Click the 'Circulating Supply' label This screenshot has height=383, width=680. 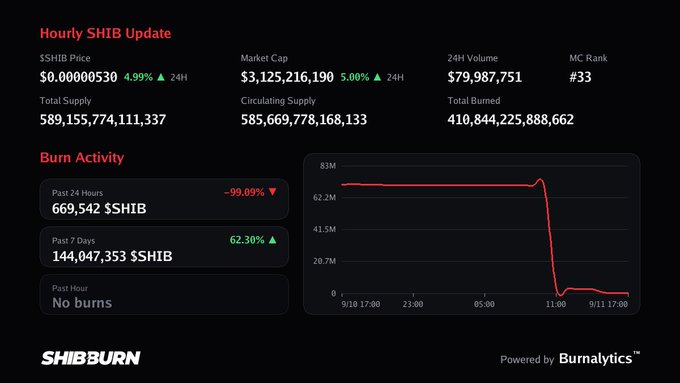[278, 101]
